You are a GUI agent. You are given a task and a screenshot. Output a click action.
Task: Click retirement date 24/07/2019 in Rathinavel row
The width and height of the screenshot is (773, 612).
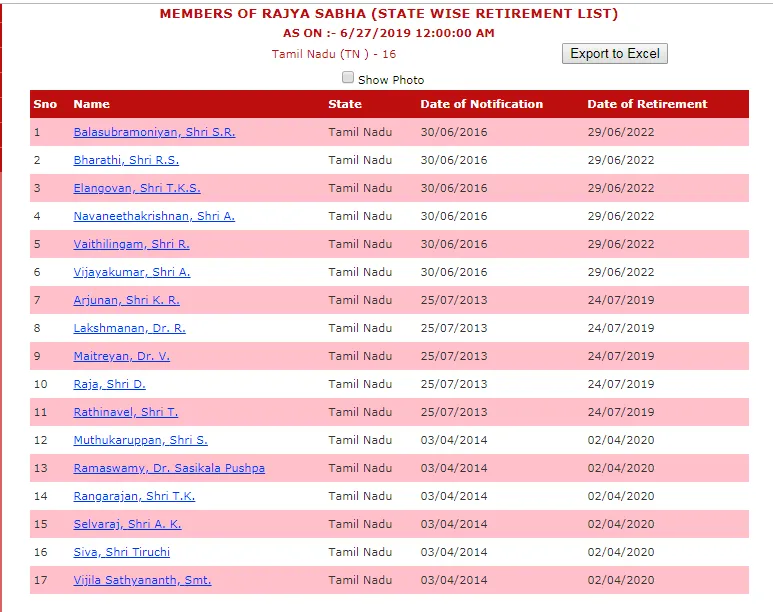click(x=621, y=412)
